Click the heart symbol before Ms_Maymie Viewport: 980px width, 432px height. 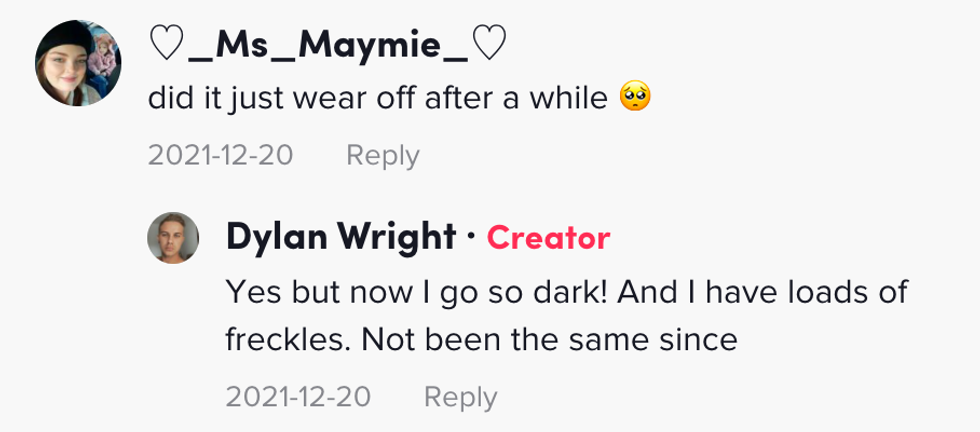[164, 43]
